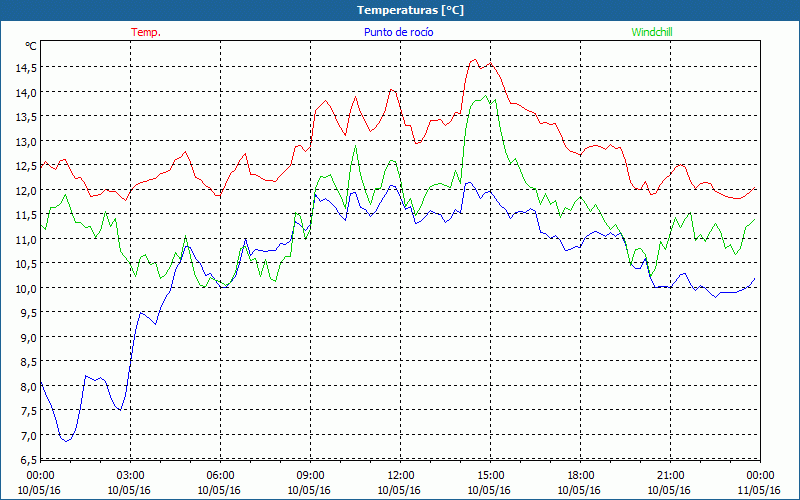The width and height of the screenshot is (800, 500).
Task: Click the °C unit label on axis
Action: coord(31,46)
